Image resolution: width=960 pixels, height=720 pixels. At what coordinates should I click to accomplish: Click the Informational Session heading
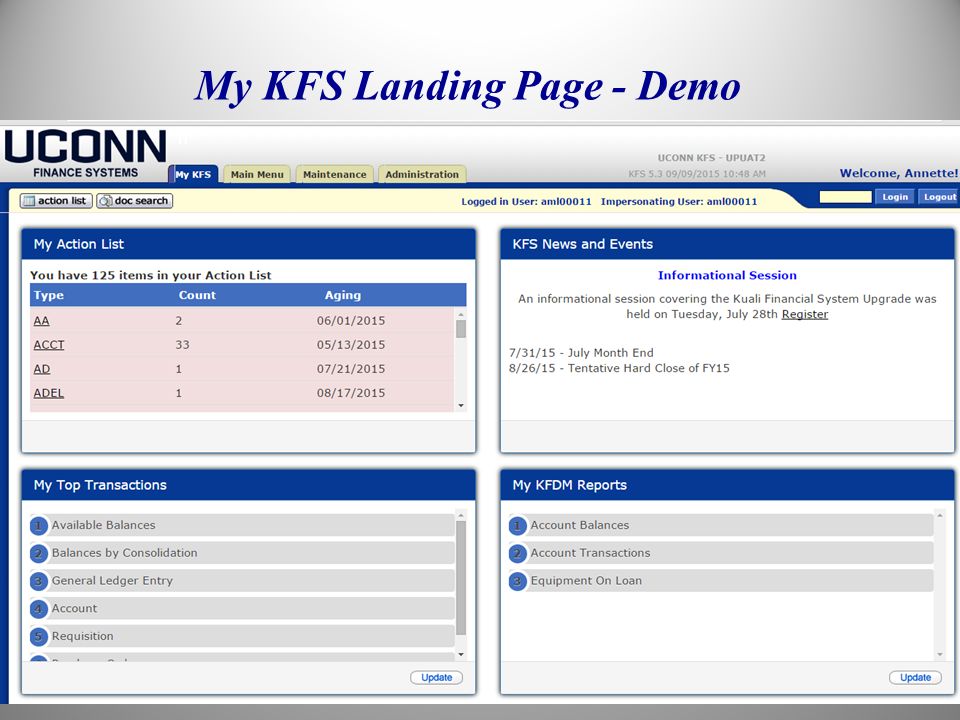tap(727, 276)
